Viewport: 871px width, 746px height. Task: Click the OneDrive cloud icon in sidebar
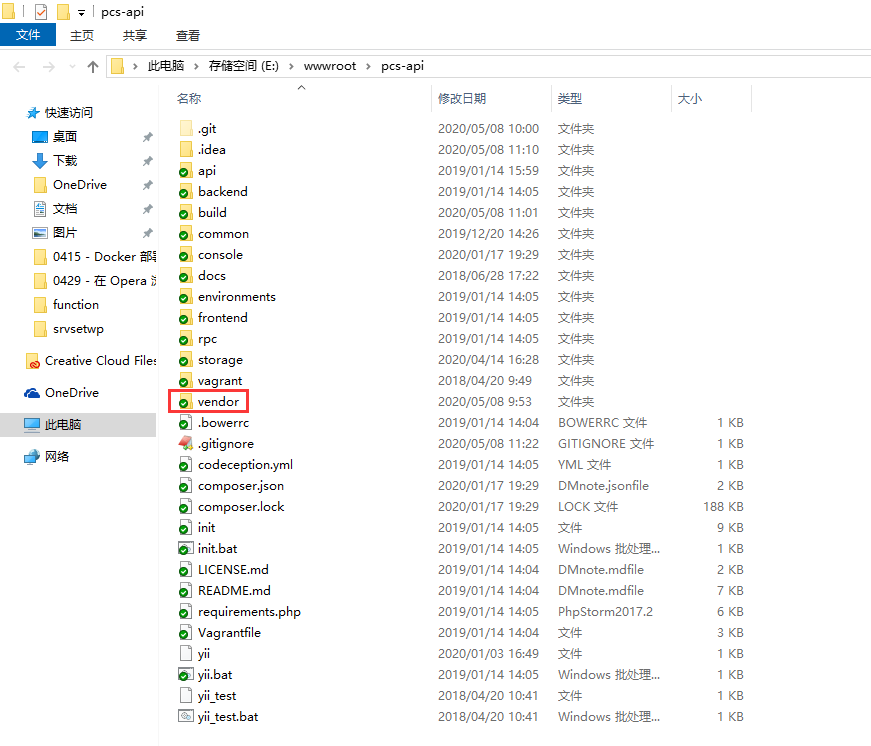click(x=32, y=393)
